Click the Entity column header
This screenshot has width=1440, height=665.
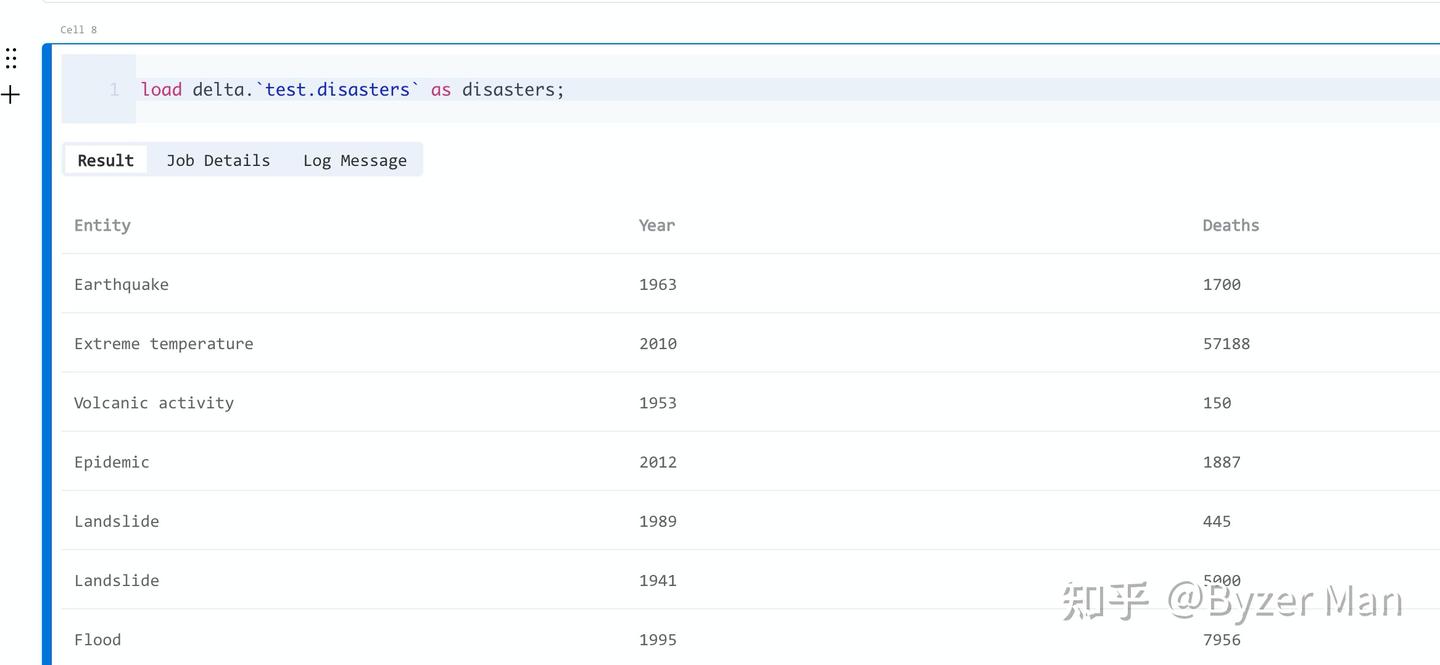point(102,225)
